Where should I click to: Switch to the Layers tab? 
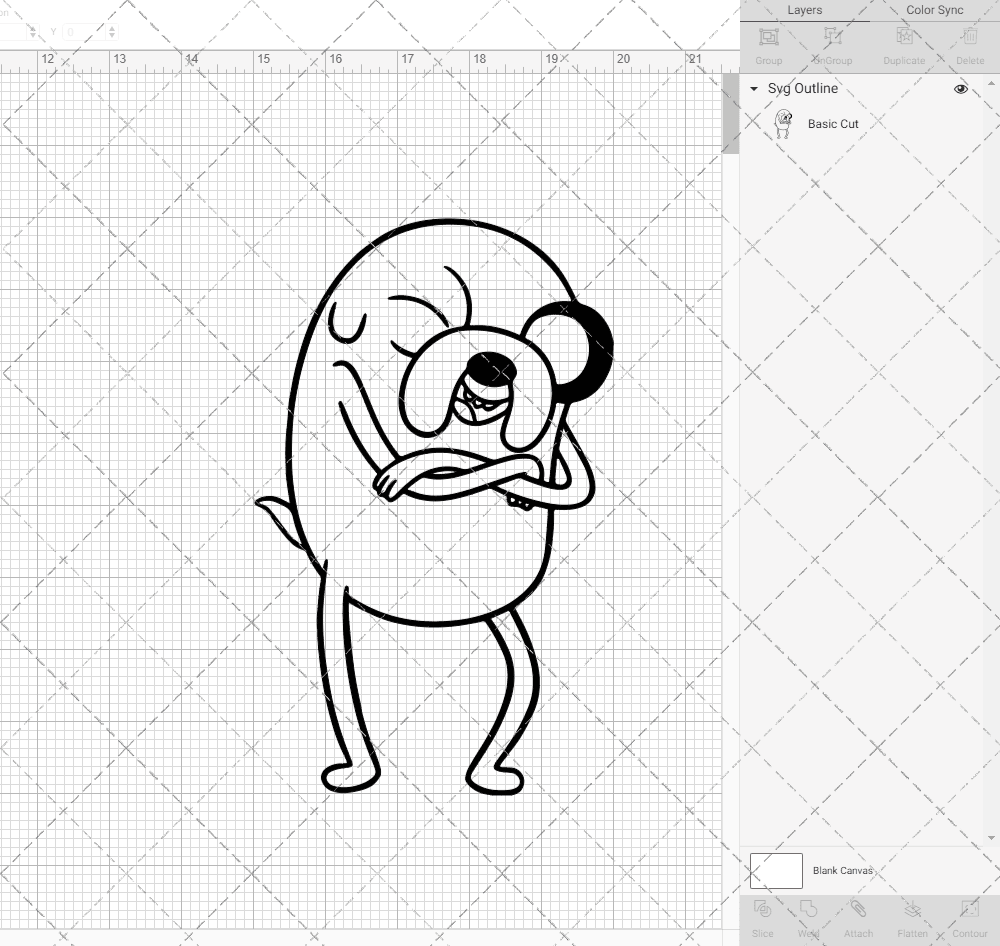click(x=804, y=10)
